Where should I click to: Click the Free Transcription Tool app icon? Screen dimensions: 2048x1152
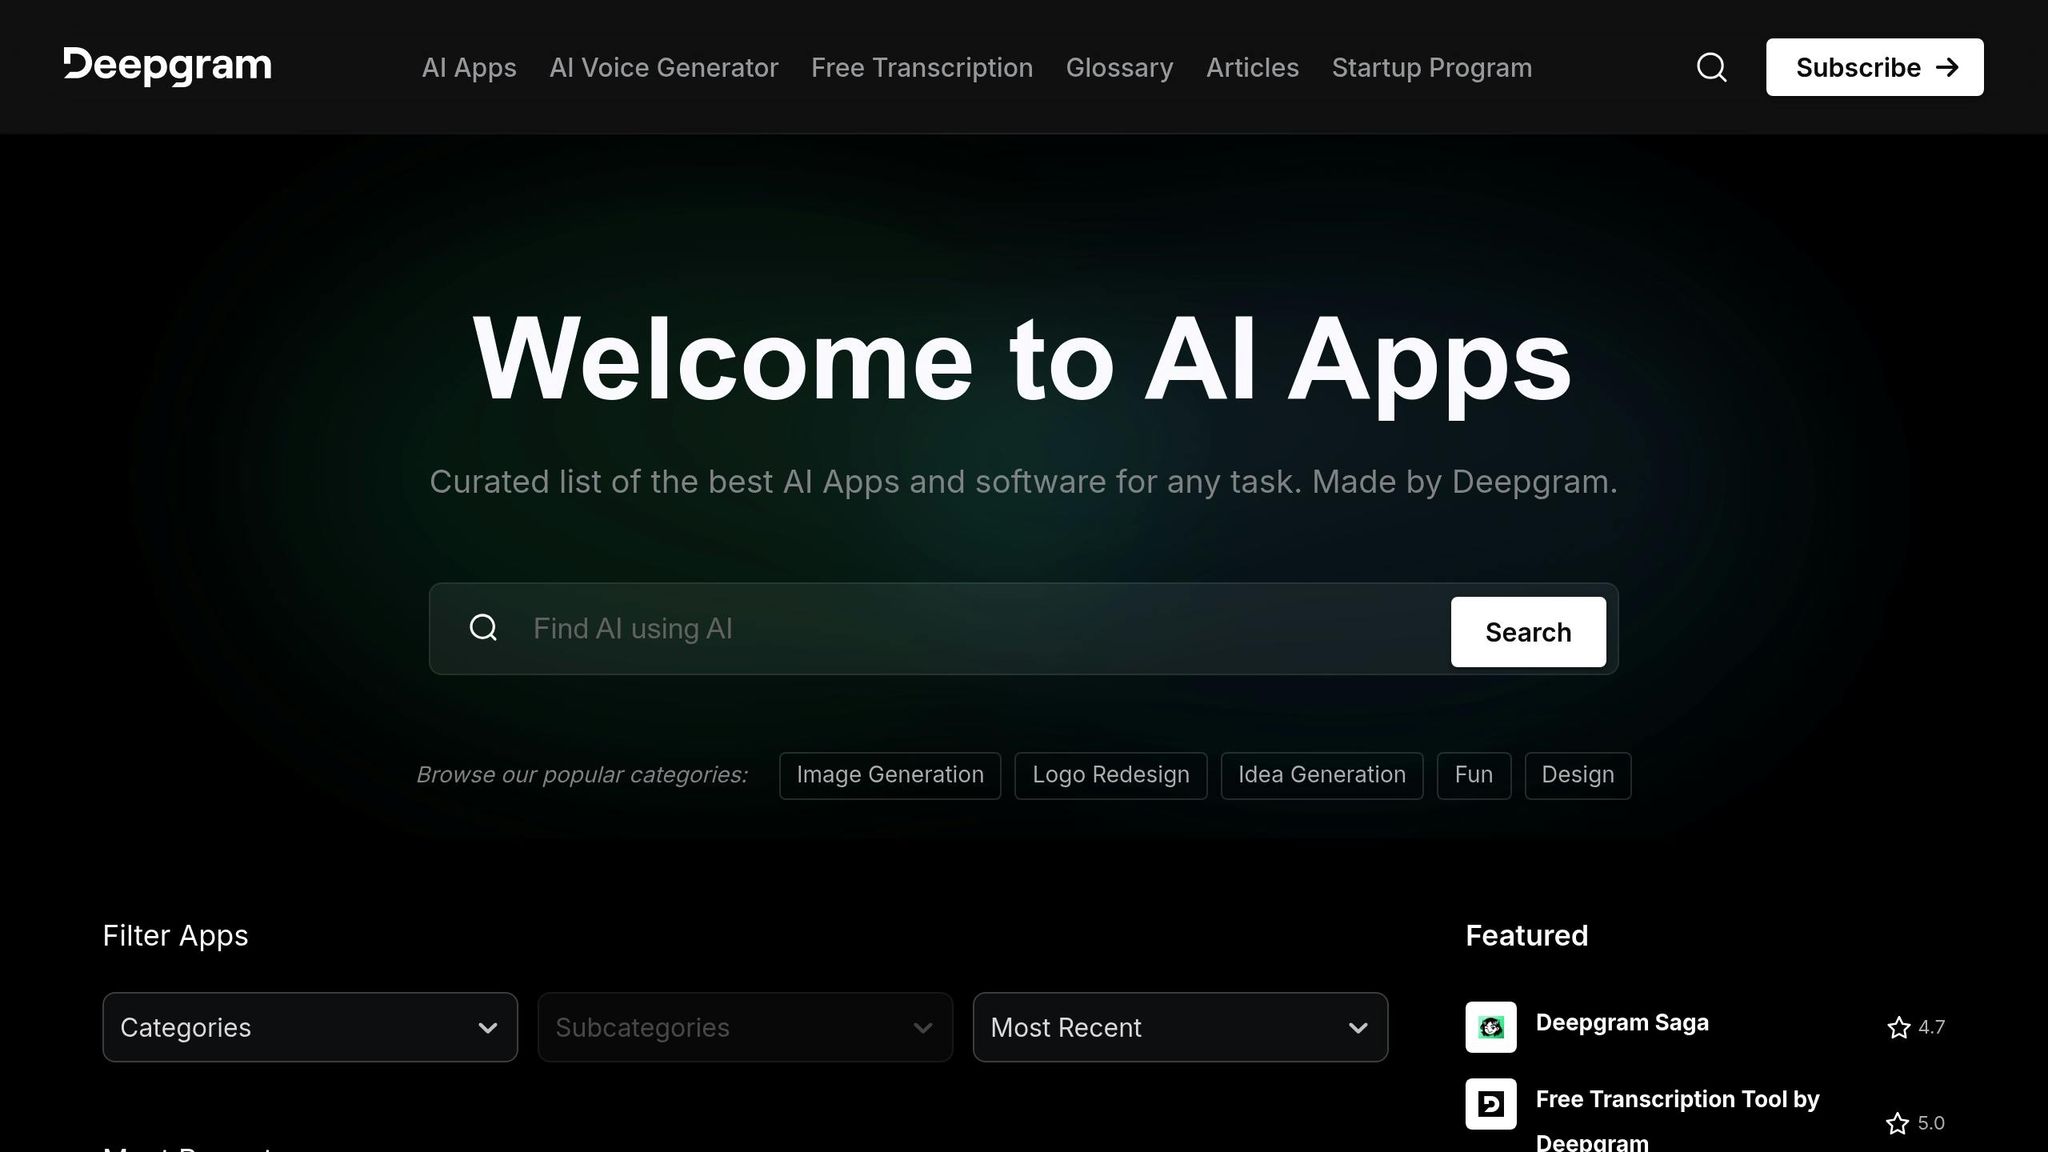click(x=1490, y=1104)
